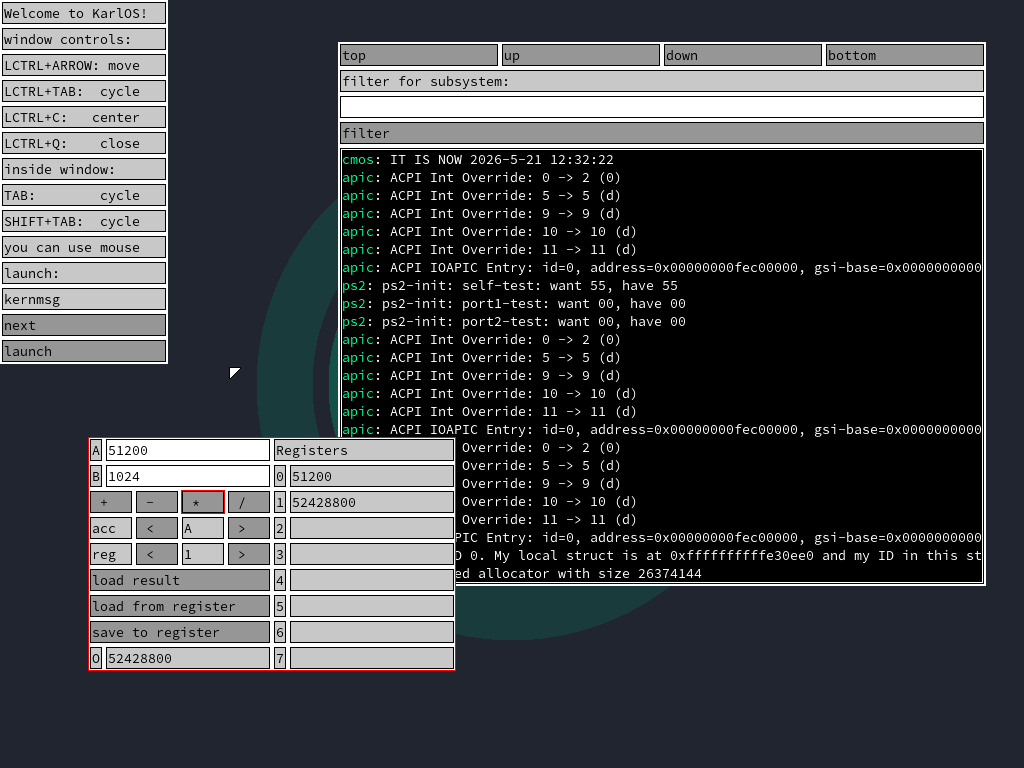
Task: Click register 0 value 51200
Action: [372, 476]
